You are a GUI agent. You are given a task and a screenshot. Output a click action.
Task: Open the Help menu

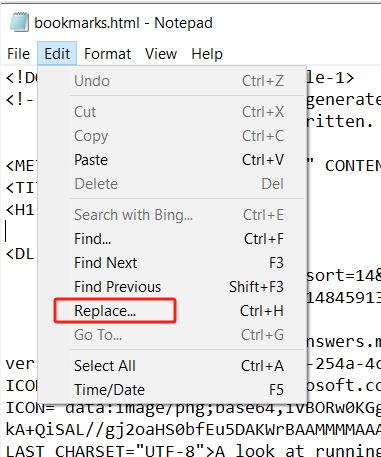[207, 54]
